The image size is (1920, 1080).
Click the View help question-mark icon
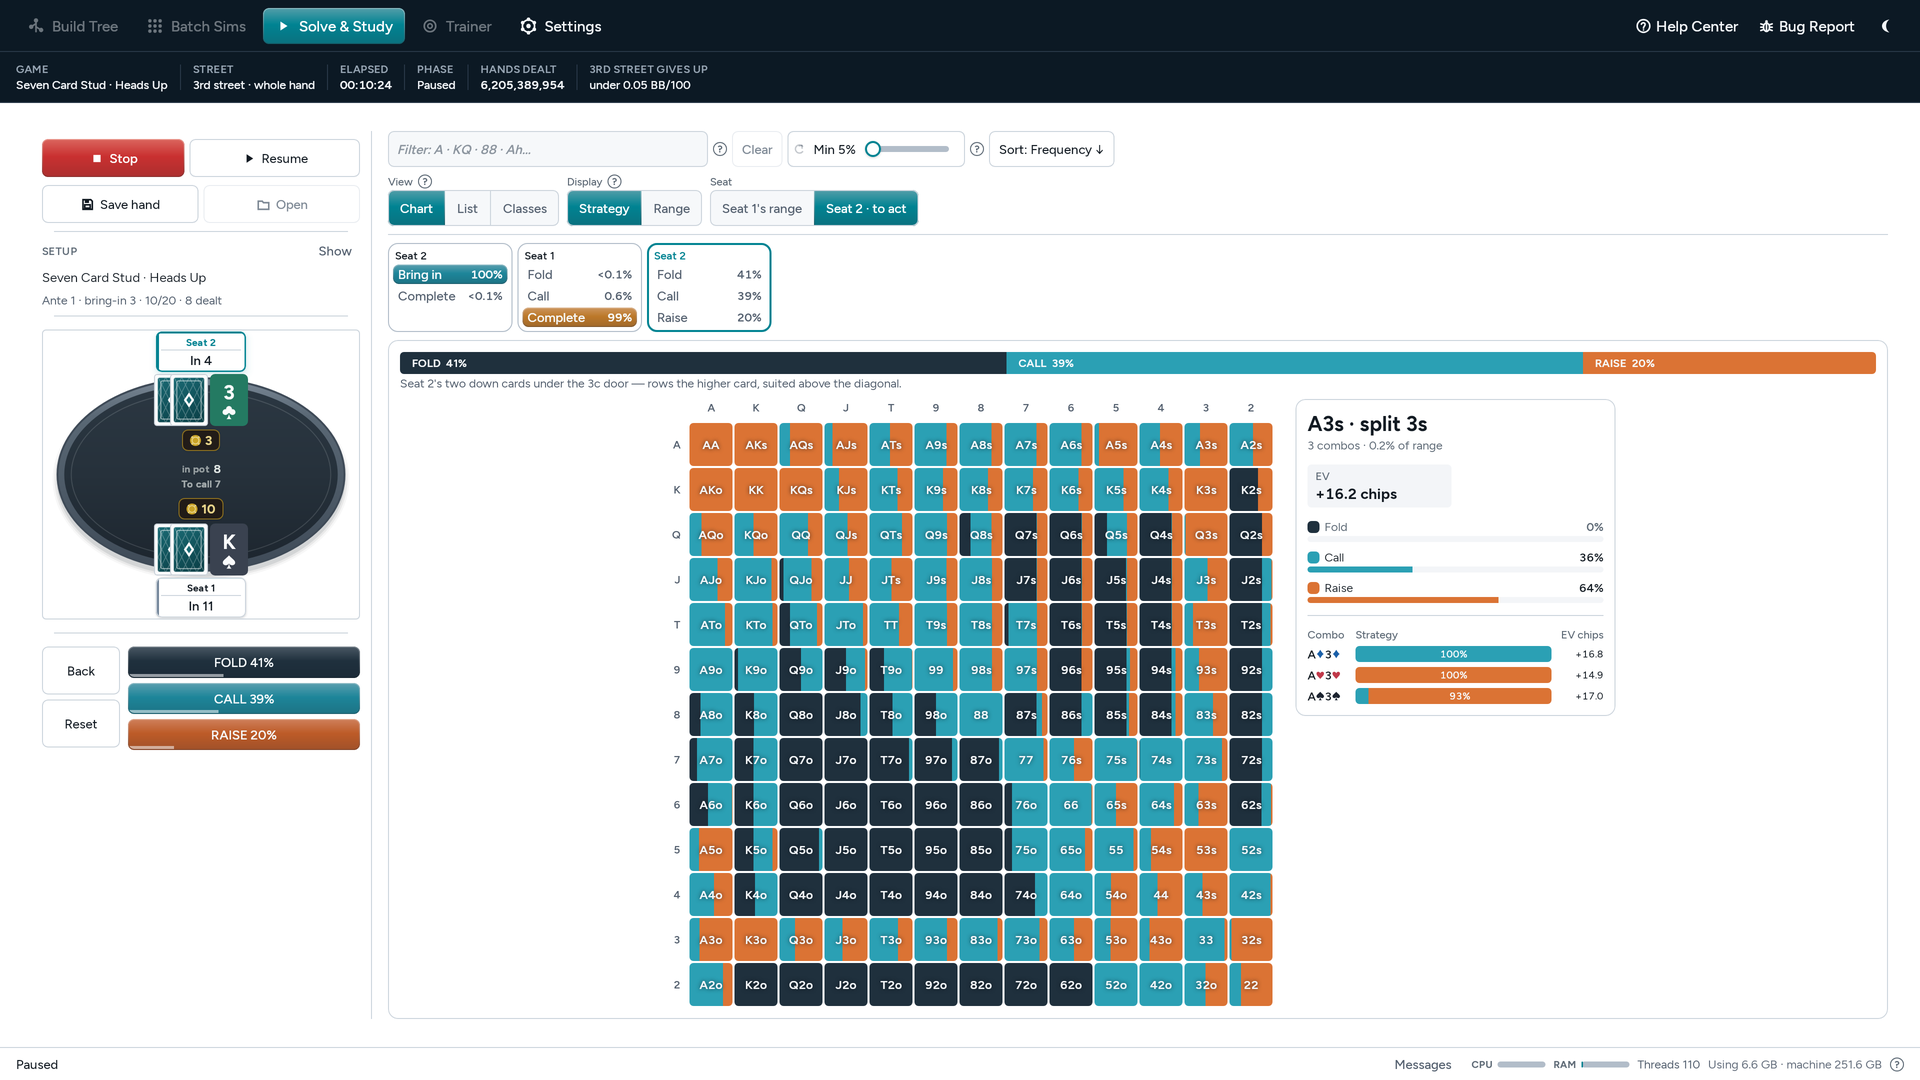(425, 182)
